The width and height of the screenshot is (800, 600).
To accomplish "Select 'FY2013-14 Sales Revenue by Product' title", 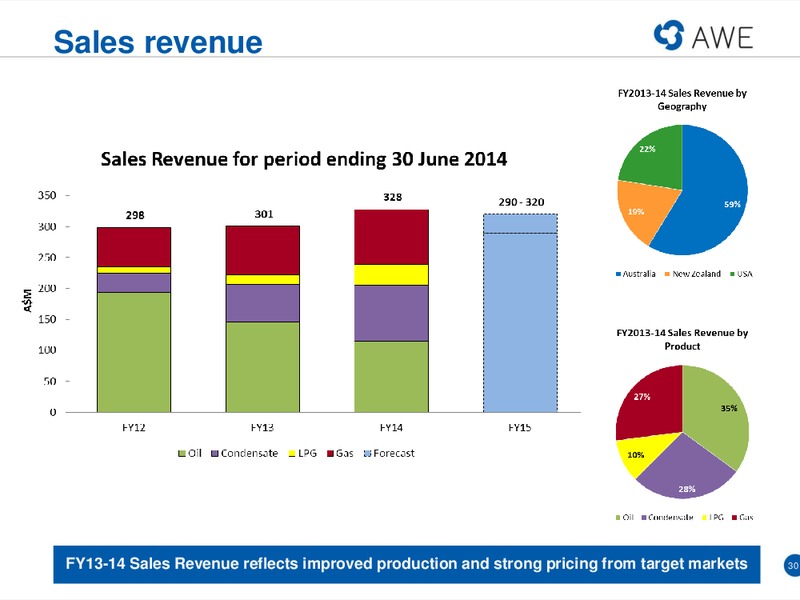I will (682, 340).
